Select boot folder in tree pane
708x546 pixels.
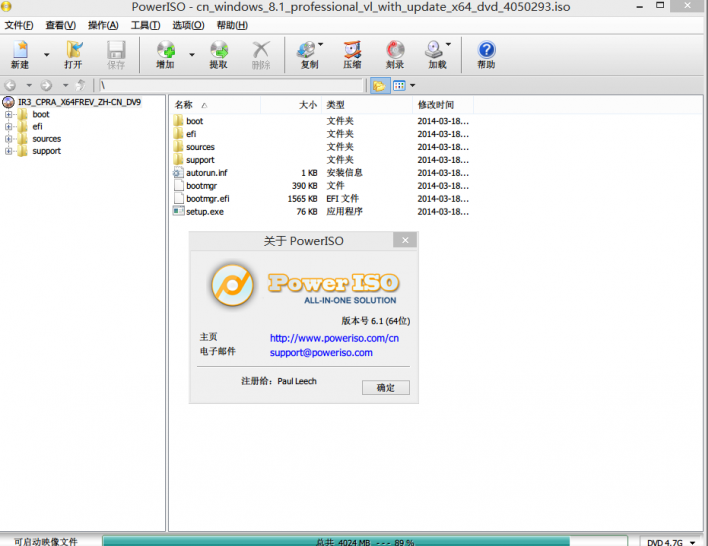coord(41,115)
